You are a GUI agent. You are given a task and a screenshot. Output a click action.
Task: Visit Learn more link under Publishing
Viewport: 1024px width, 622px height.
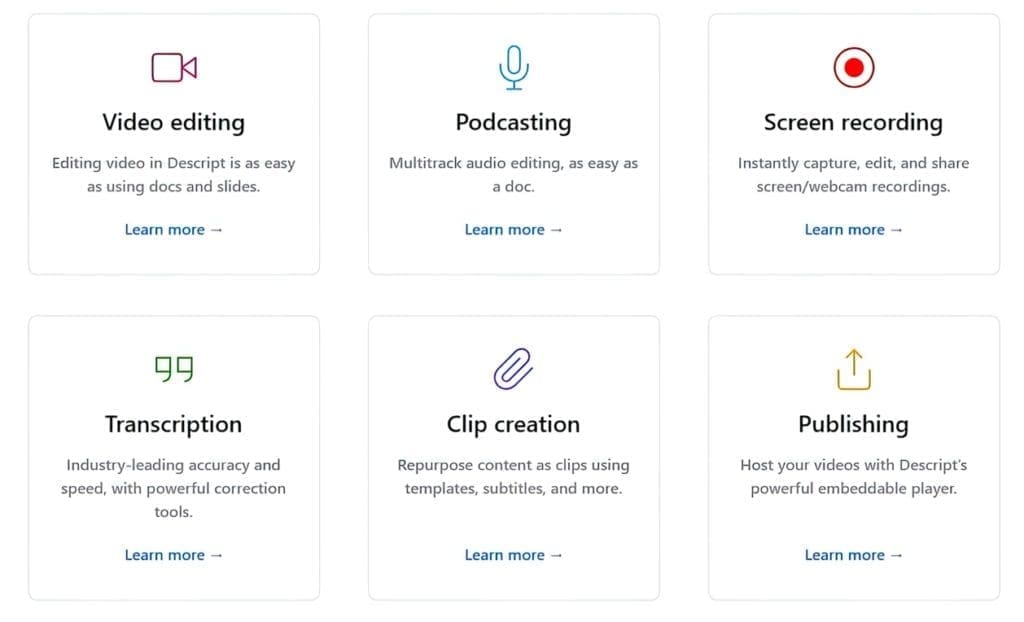(x=854, y=555)
